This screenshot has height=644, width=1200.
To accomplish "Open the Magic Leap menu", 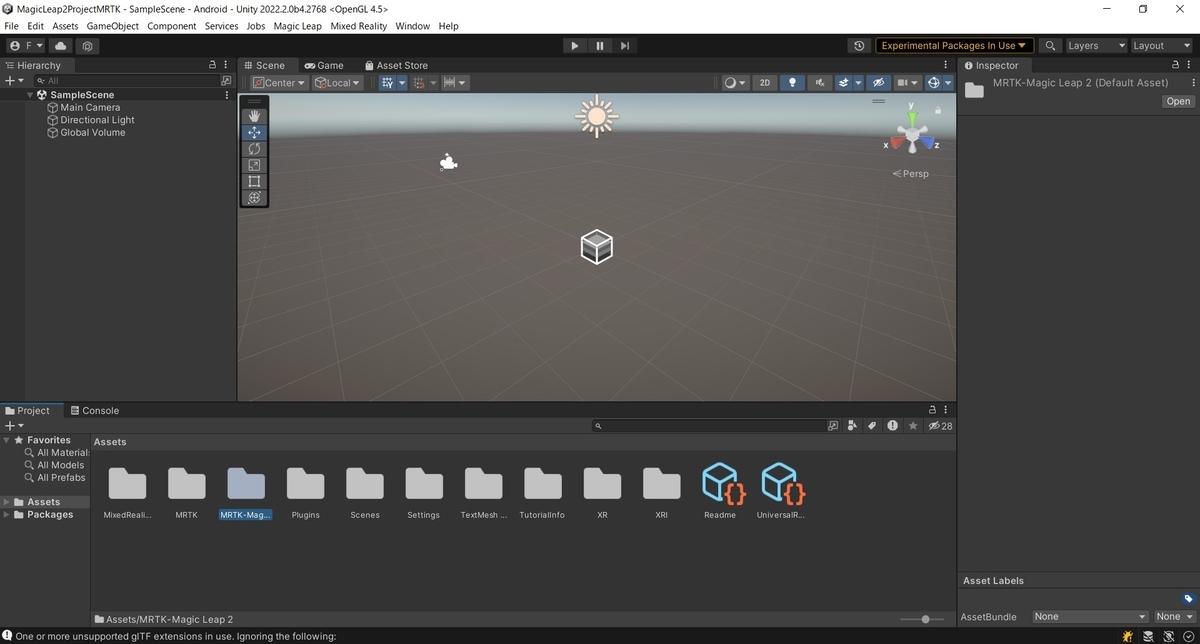I will [x=298, y=26].
